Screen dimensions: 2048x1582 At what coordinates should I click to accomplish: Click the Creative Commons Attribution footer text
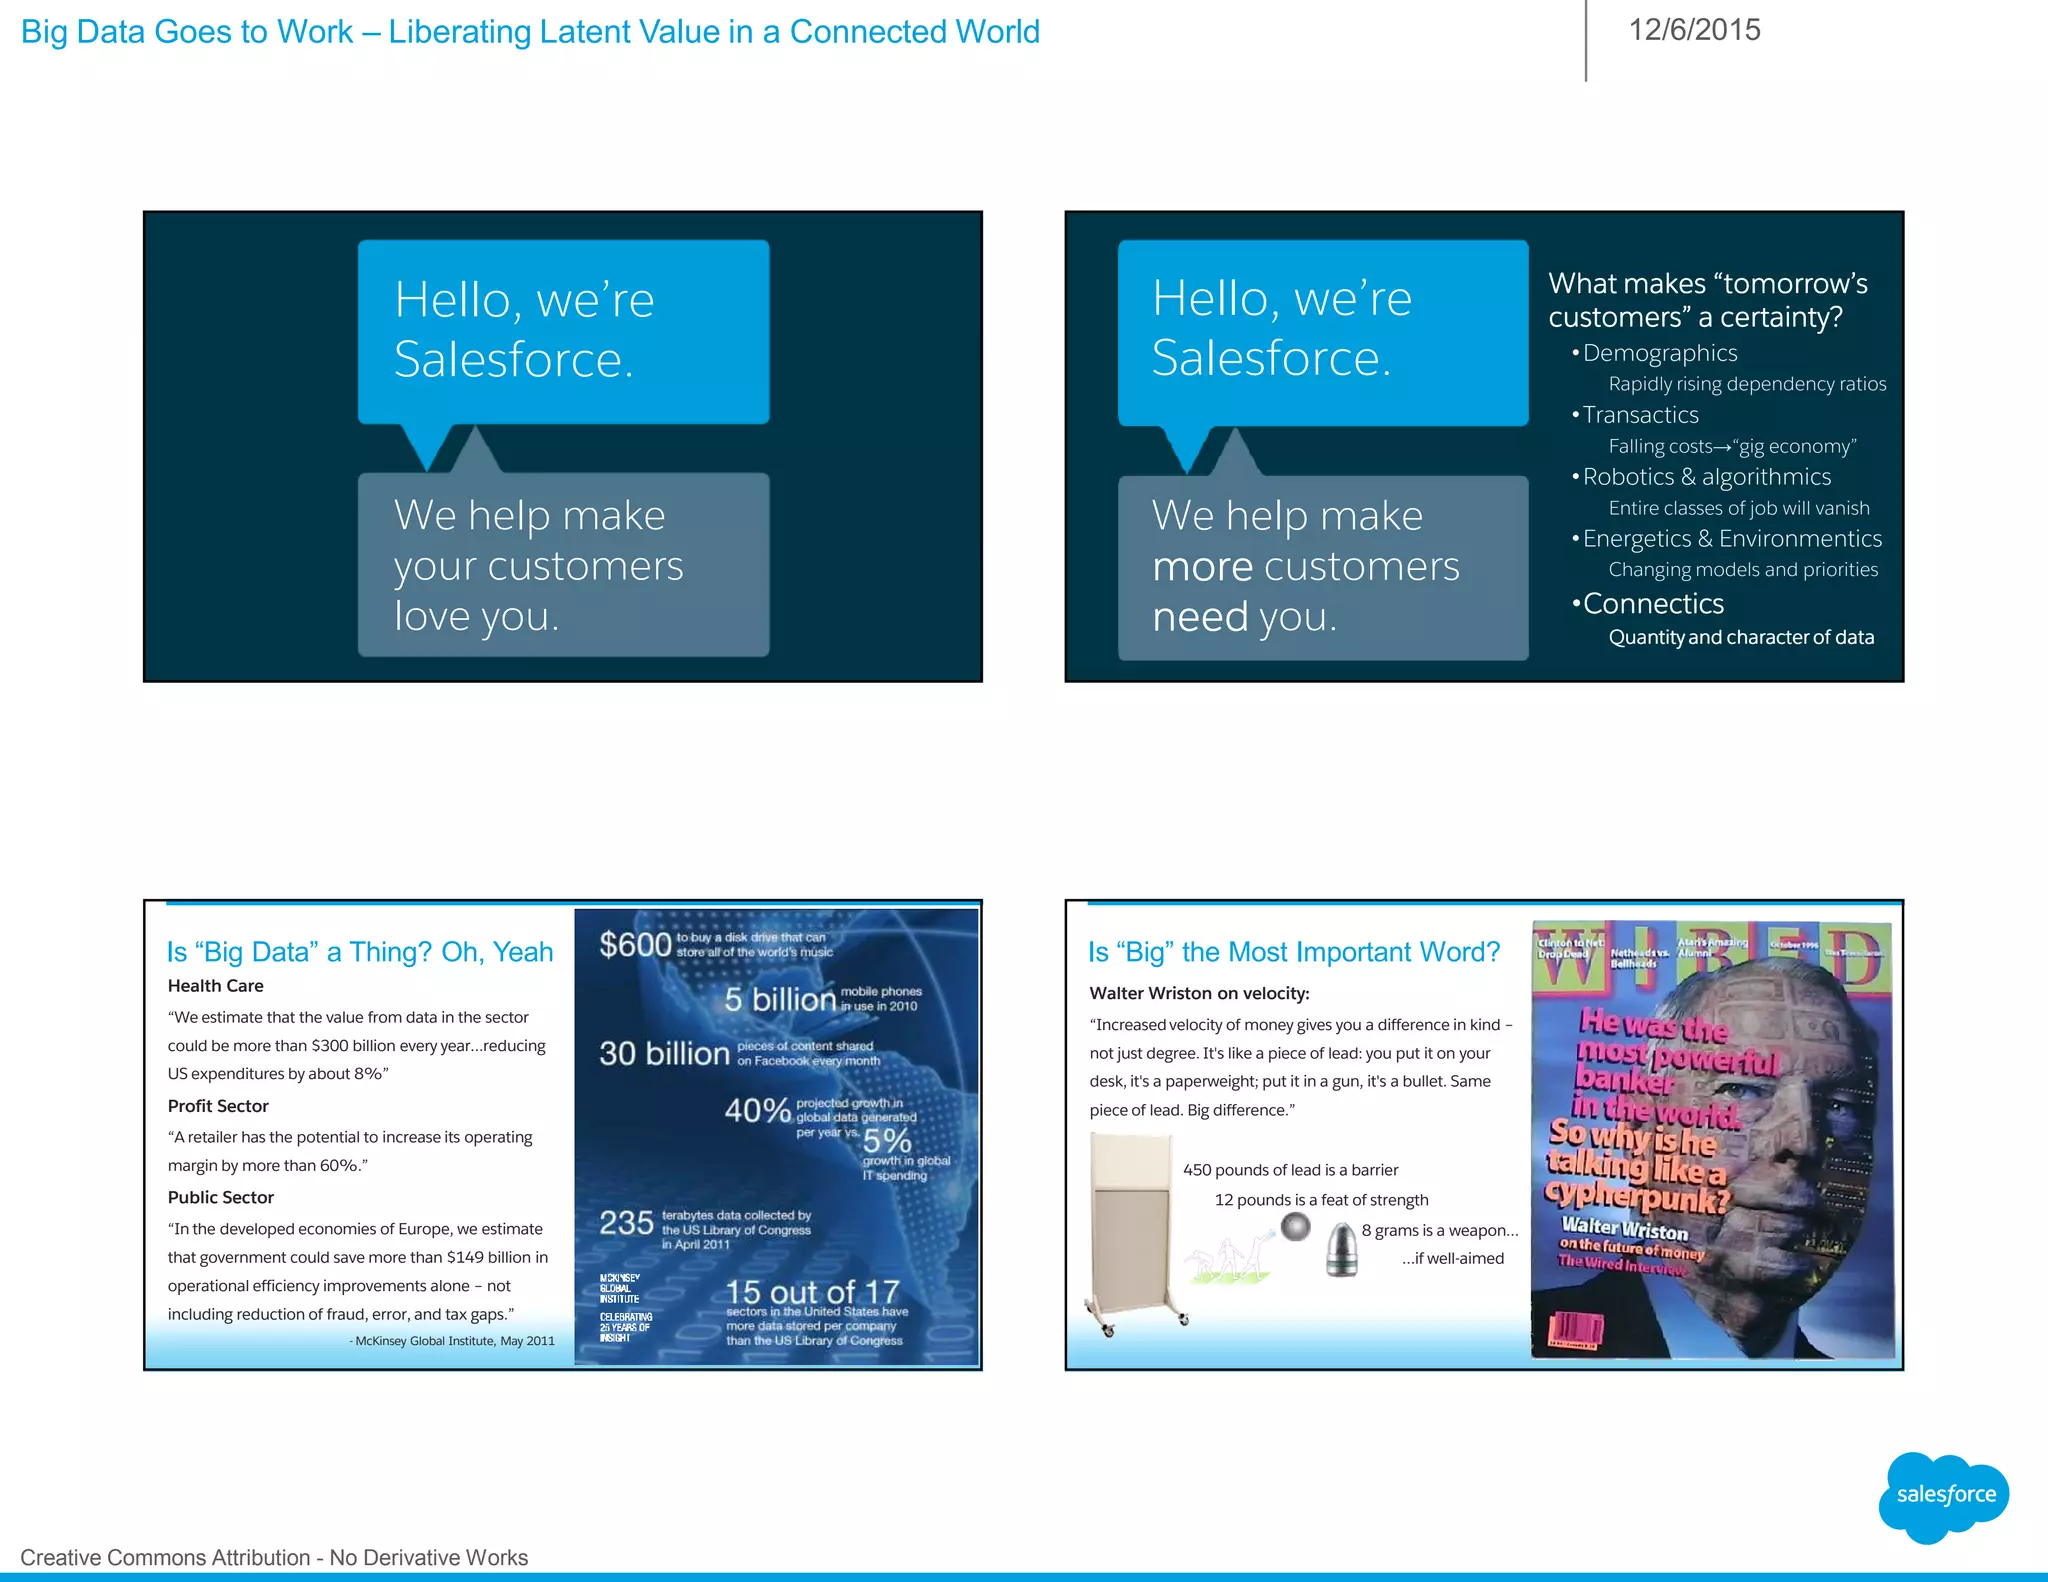click(x=274, y=1557)
